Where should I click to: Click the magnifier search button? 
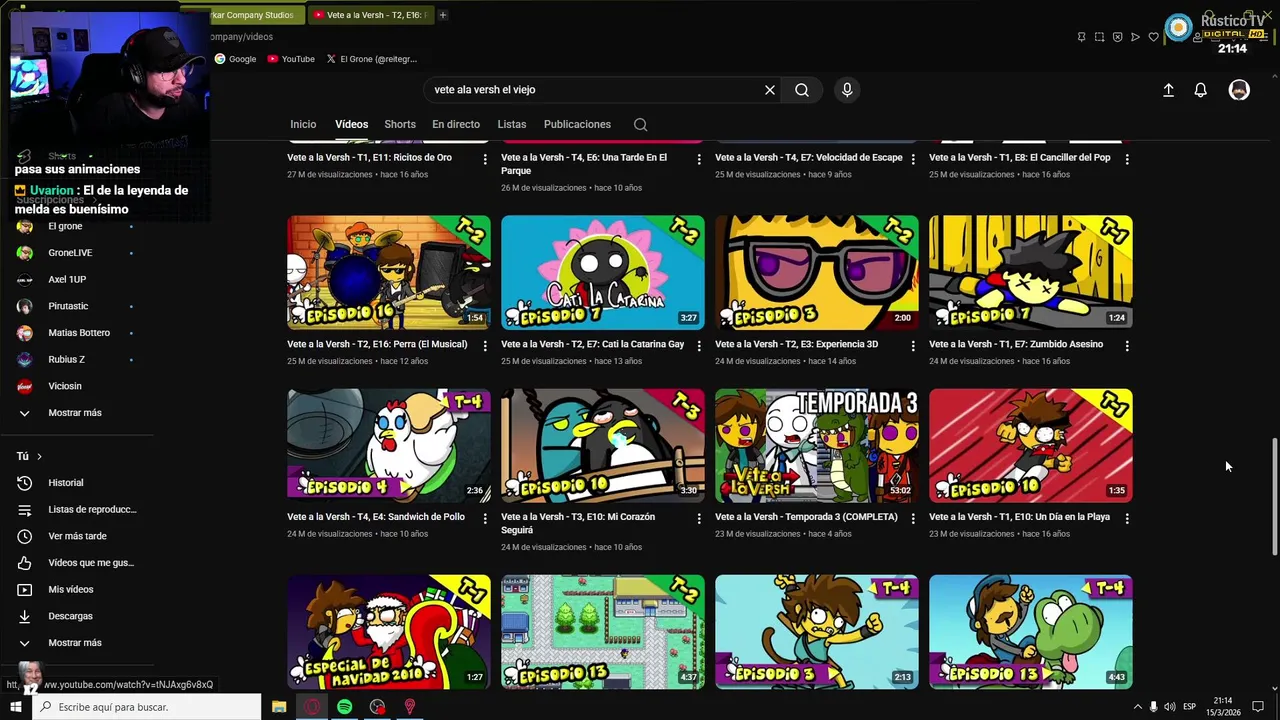coord(802,90)
